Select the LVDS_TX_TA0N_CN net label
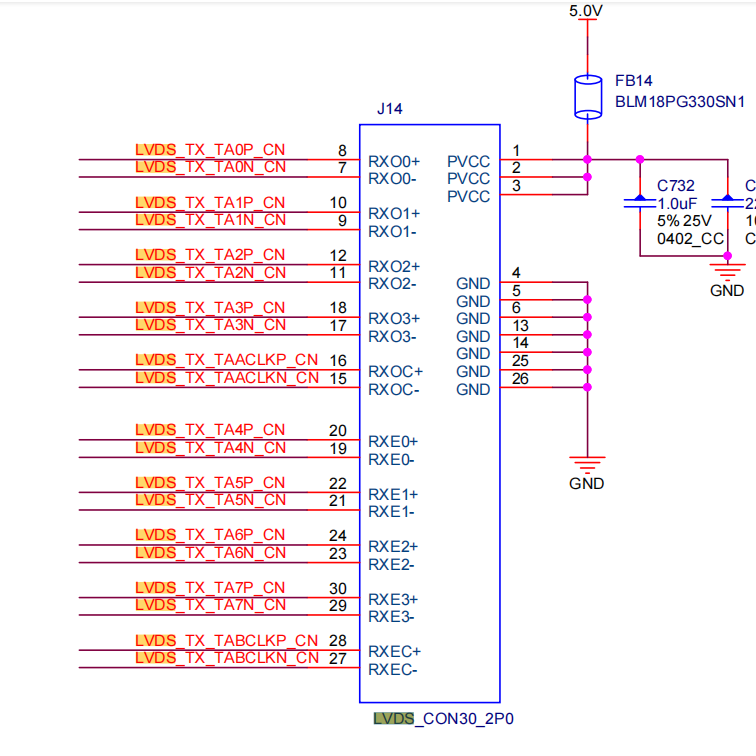 pos(211,167)
